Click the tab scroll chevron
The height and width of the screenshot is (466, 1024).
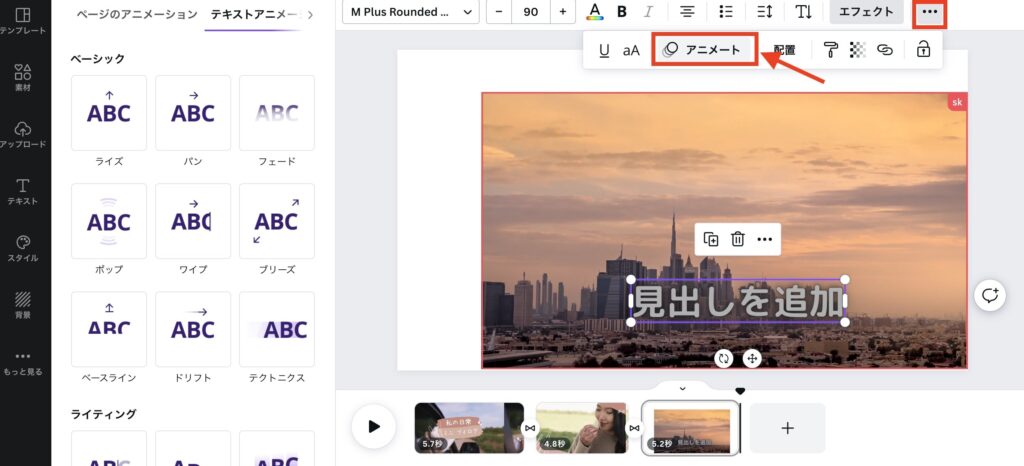[x=310, y=14]
